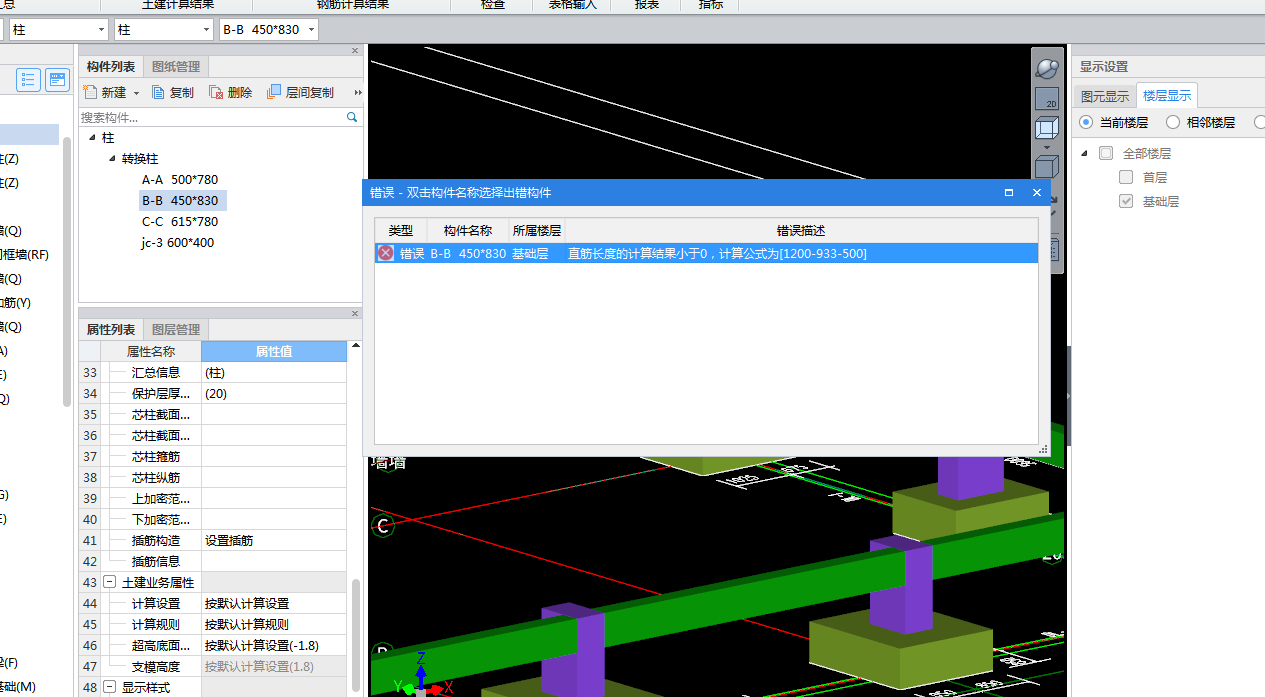Open the 表格输入 ribbon tab
The height and width of the screenshot is (697, 1265).
click(x=572, y=5)
